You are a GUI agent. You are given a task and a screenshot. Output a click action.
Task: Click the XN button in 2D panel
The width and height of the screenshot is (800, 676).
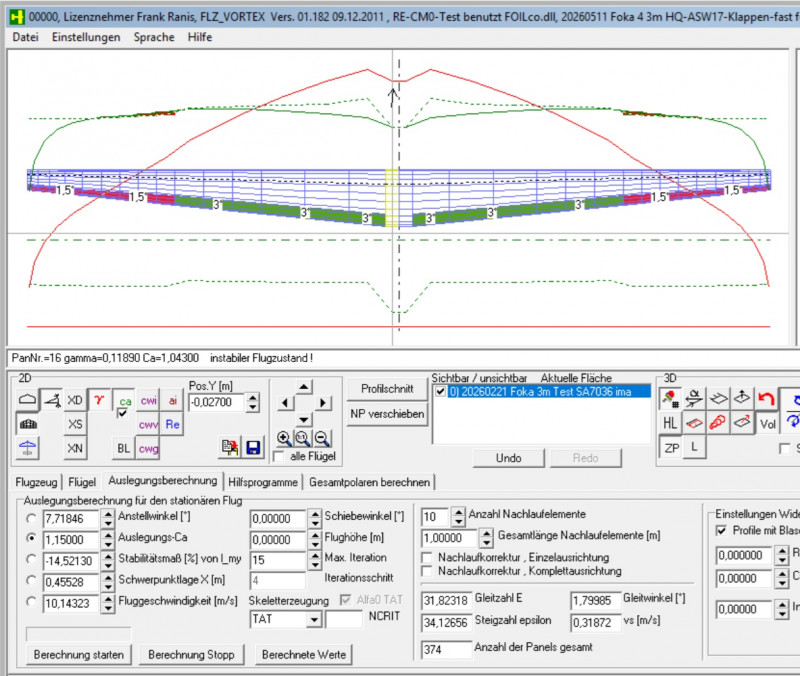[75, 448]
